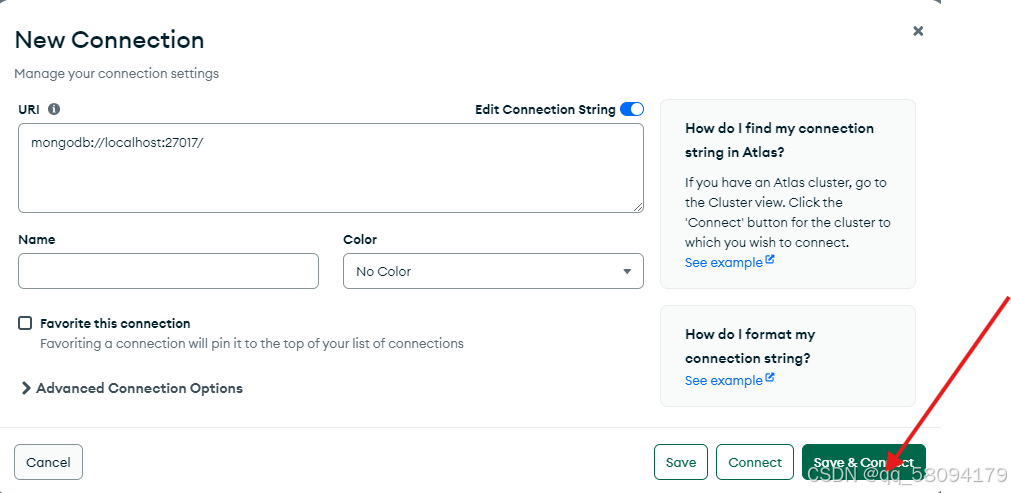The height and width of the screenshot is (493, 1011).
Task: Click the Save button
Action: coord(681,462)
